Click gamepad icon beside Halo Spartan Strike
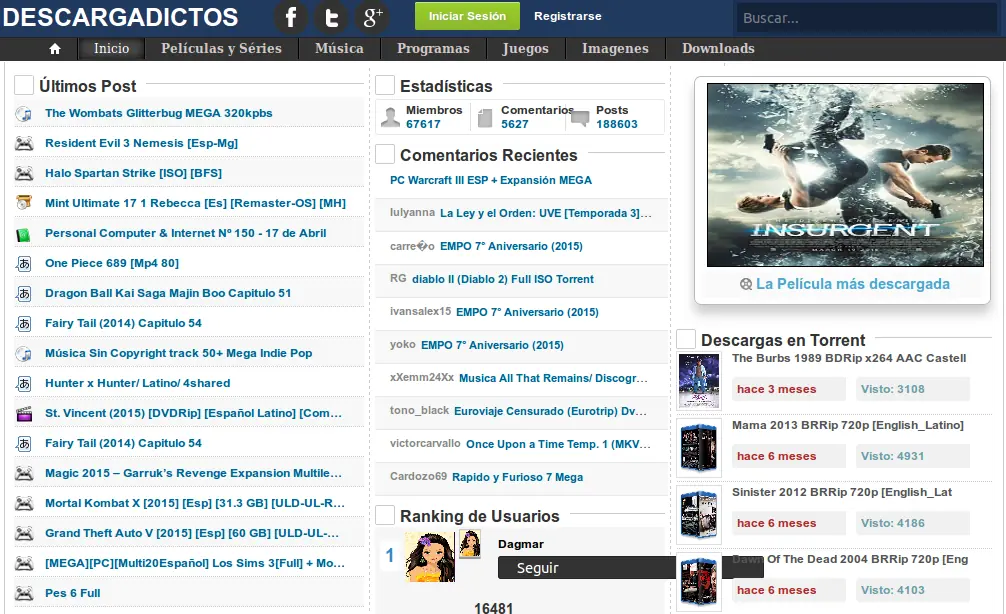 click(x=24, y=173)
